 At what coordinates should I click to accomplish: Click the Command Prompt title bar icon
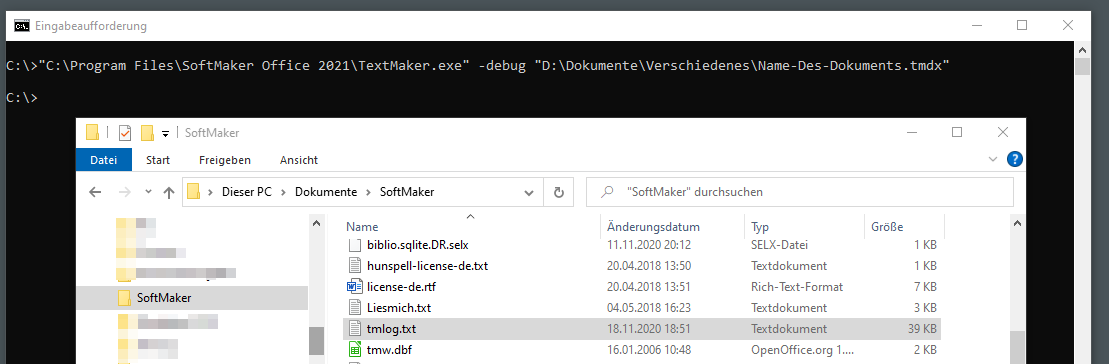22,26
